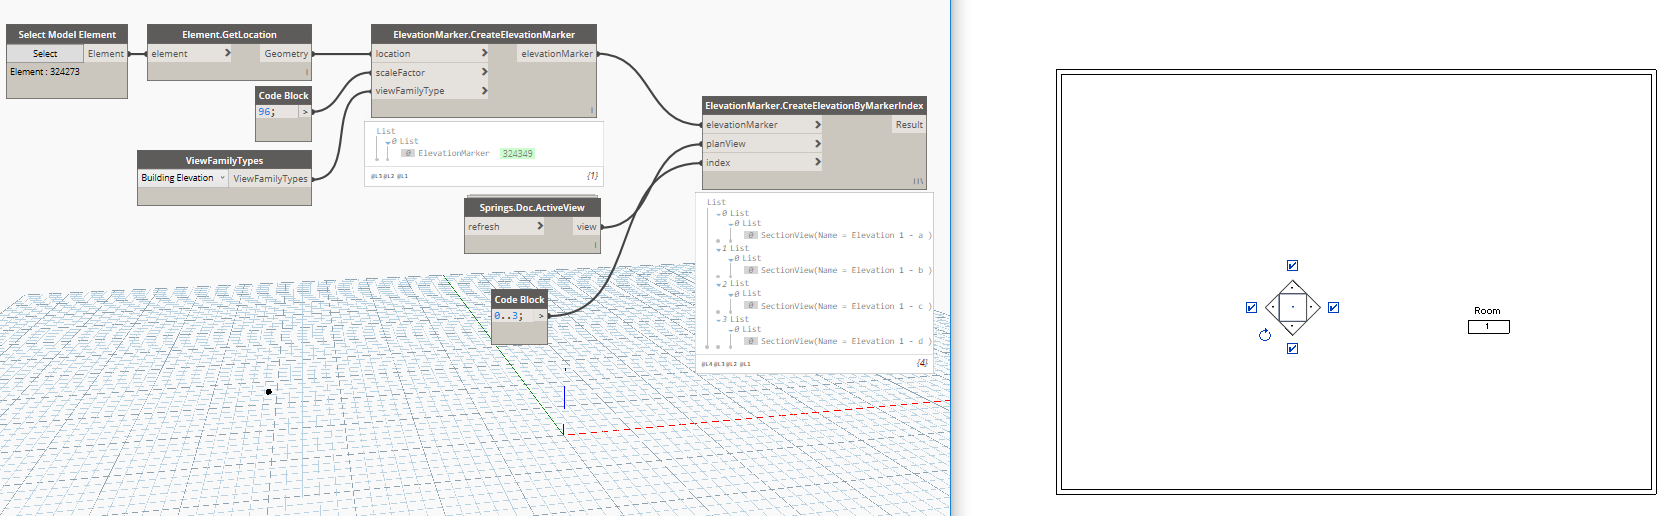Uncheck the top elevation view checkbox
1674x516 pixels.
point(1292,266)
